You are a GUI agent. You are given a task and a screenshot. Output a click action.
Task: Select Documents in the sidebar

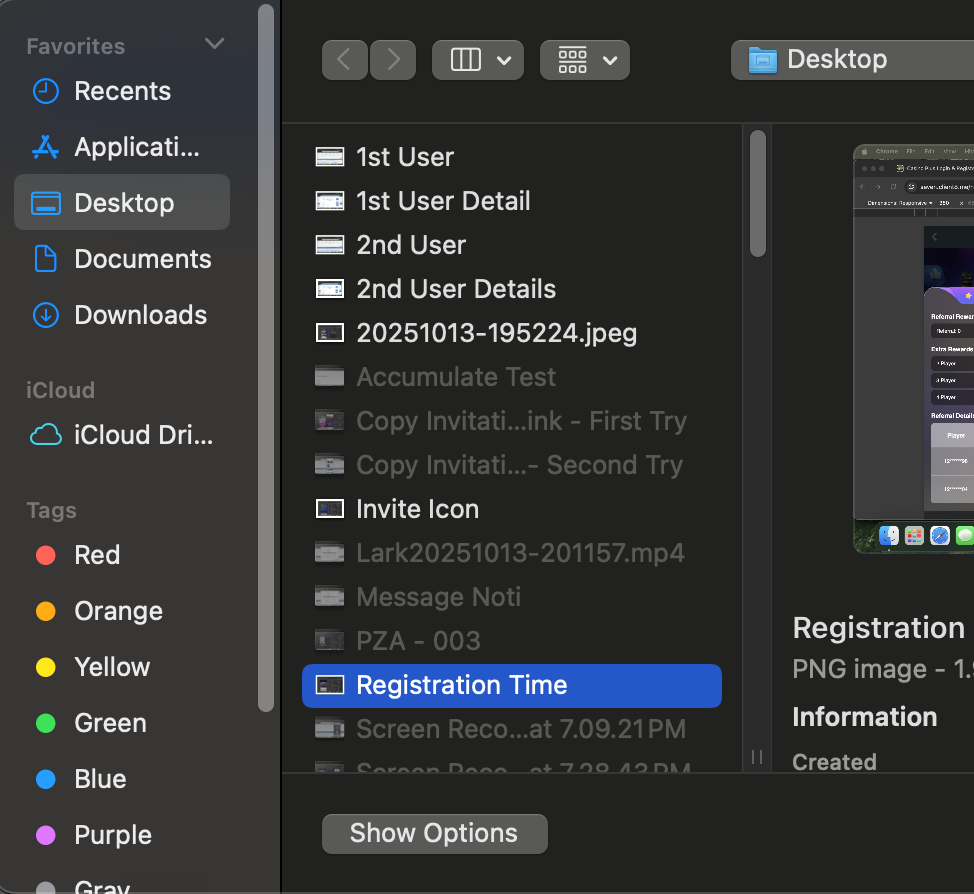pyautogui.click(x=142, y=259)
